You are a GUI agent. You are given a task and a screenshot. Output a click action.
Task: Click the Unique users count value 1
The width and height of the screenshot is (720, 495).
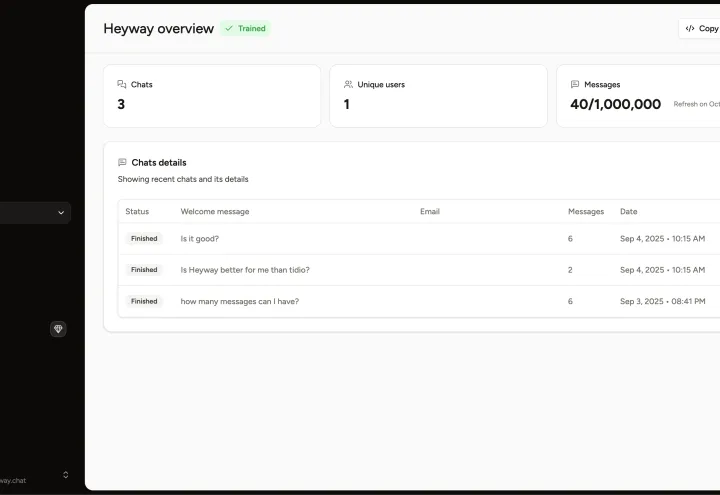point(347,104)
